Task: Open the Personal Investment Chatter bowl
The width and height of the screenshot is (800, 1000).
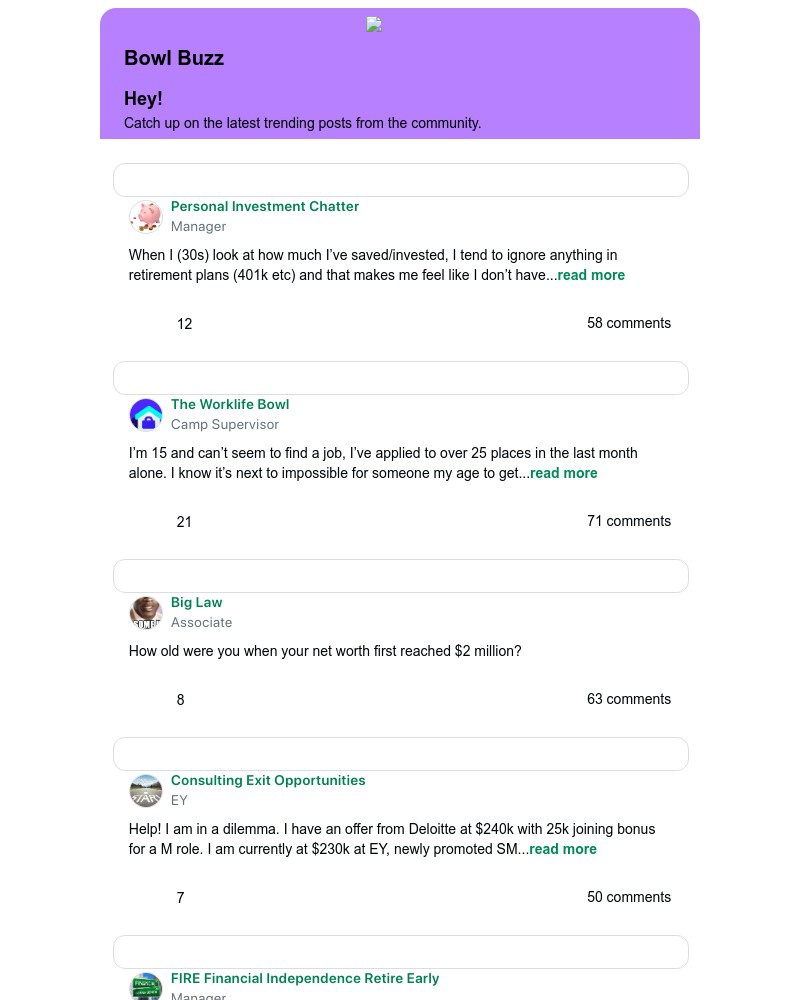Action: pos(265,206)
